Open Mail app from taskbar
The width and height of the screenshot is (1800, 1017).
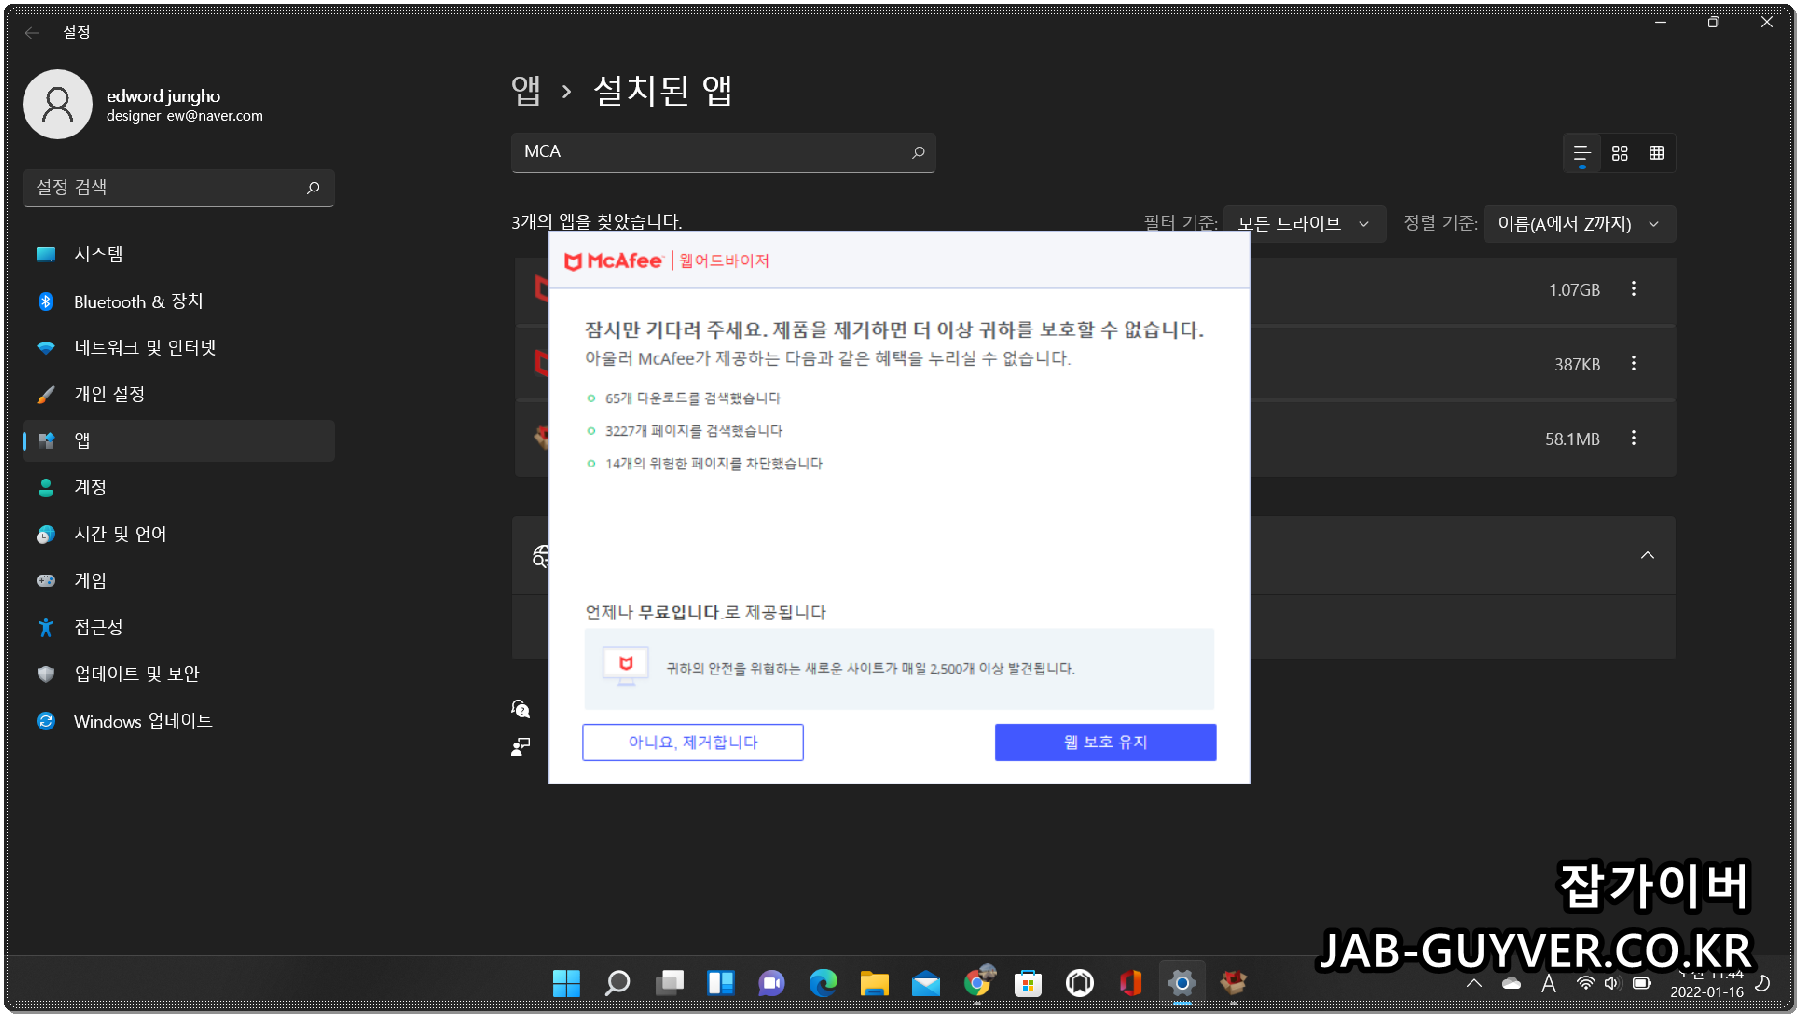point(926,983)
